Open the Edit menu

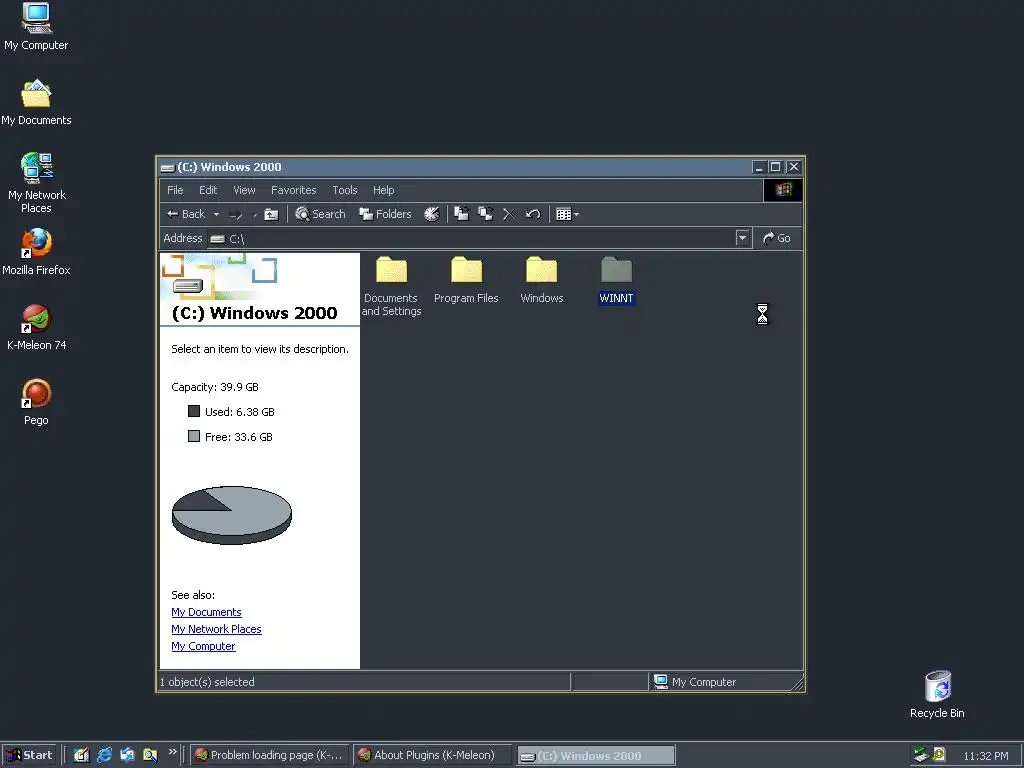click(208, 190)
